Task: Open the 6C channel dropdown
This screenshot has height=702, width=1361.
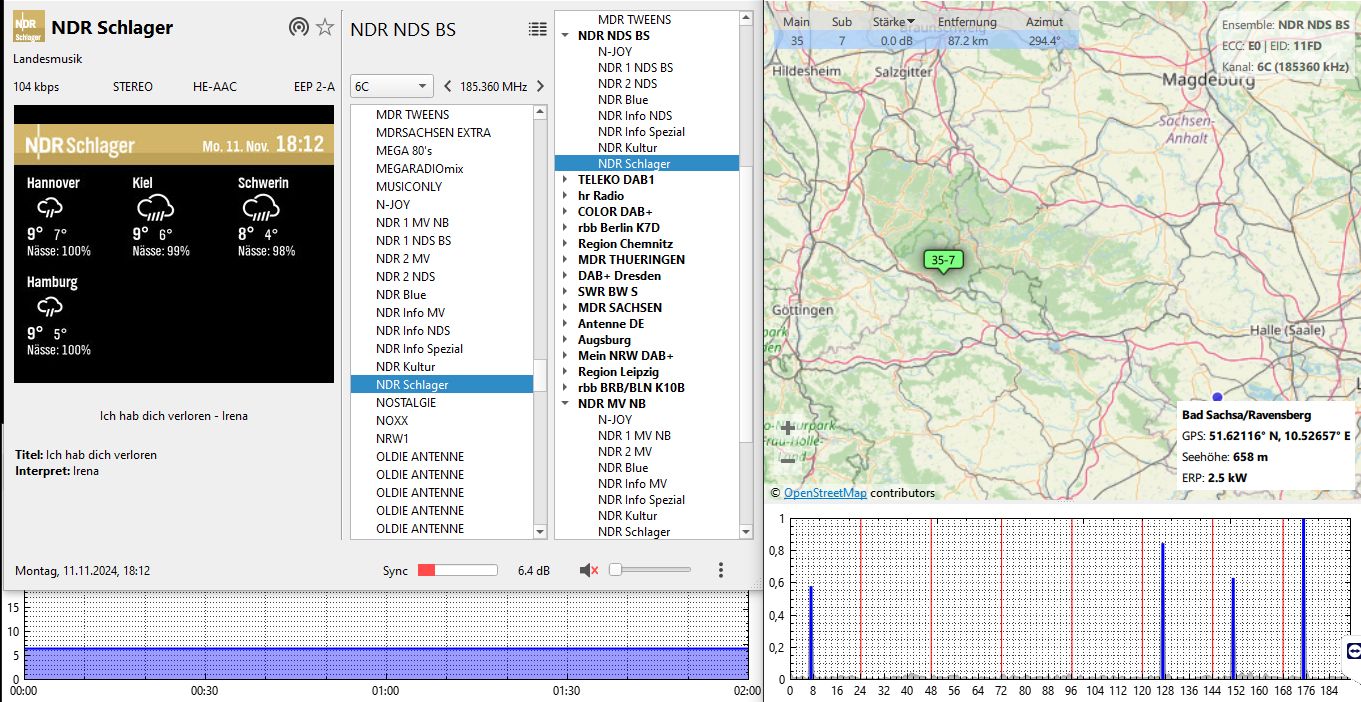Action: (x=391, y=86)
